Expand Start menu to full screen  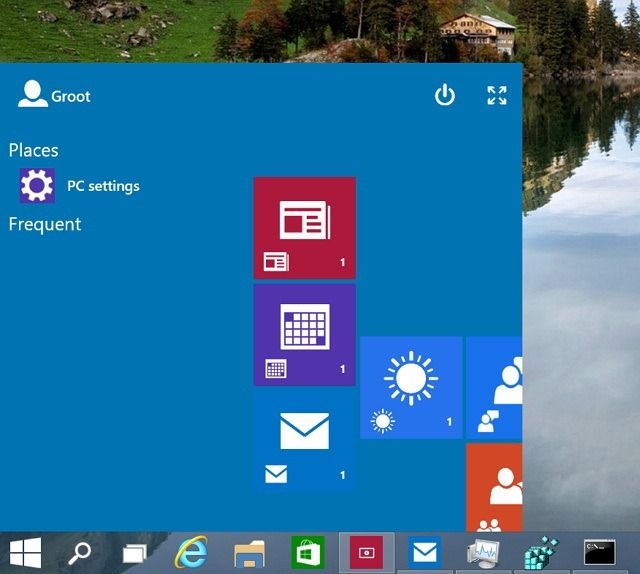497,96
